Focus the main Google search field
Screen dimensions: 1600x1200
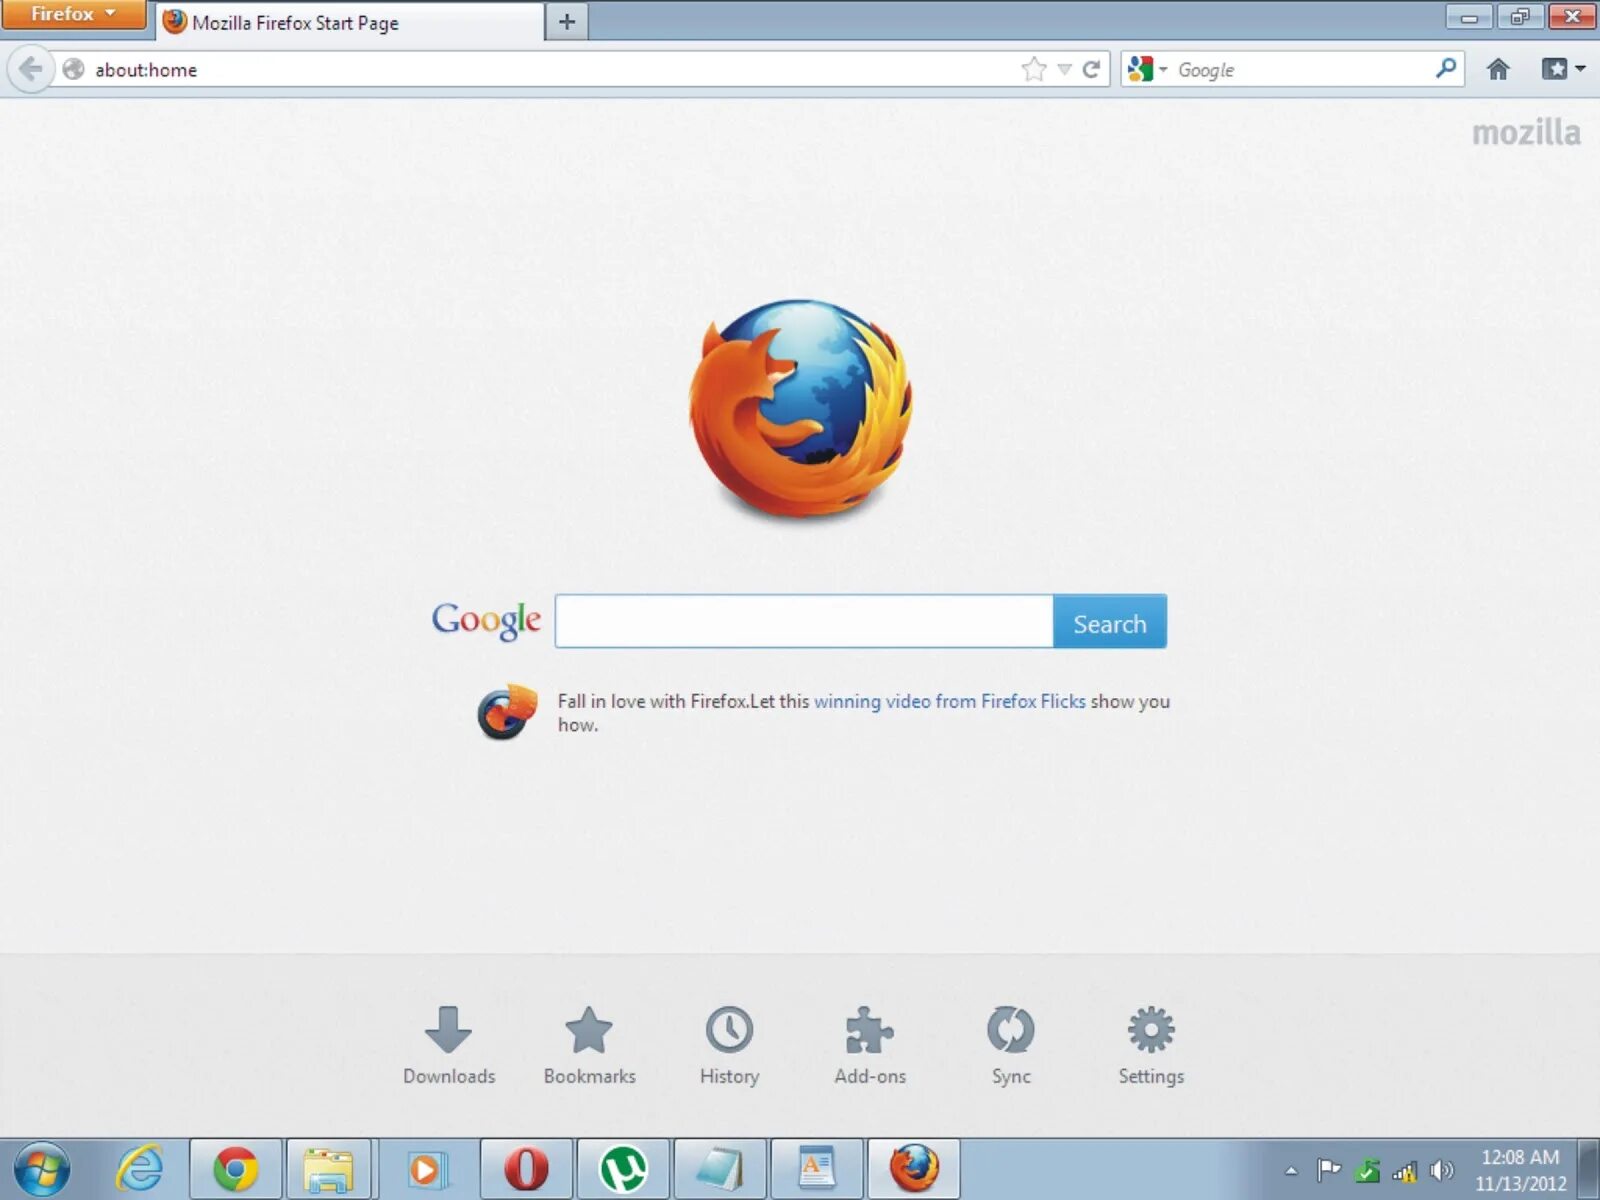(x=804, y=621)
